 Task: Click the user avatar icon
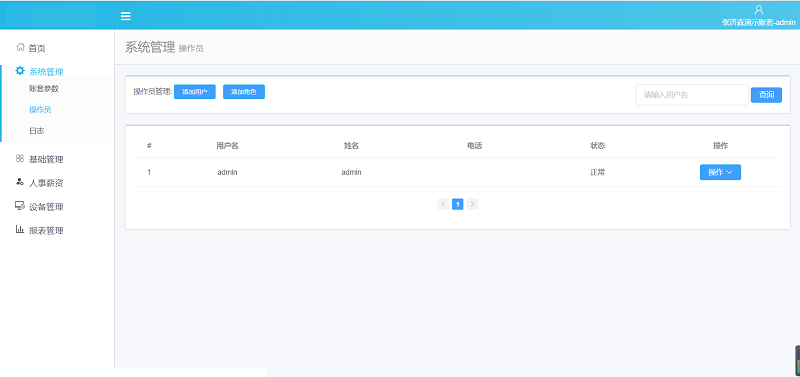pyautogui.click(x=759, y=10)
